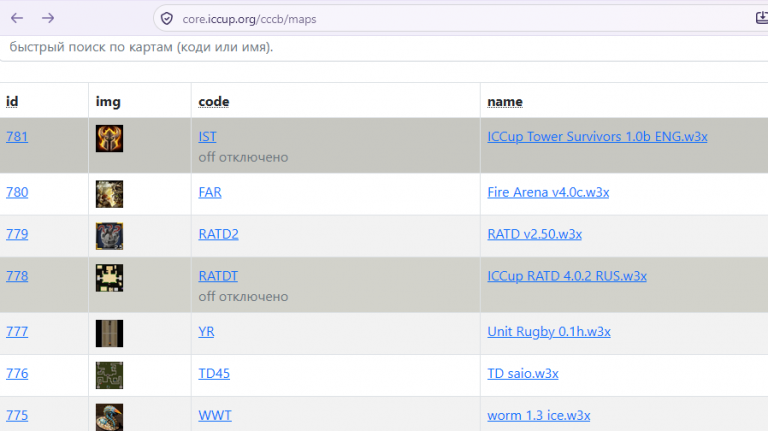Click the helmet thumbnail for the IST map
This screenshot has width=768, height=431.
[x=109, y=139]
